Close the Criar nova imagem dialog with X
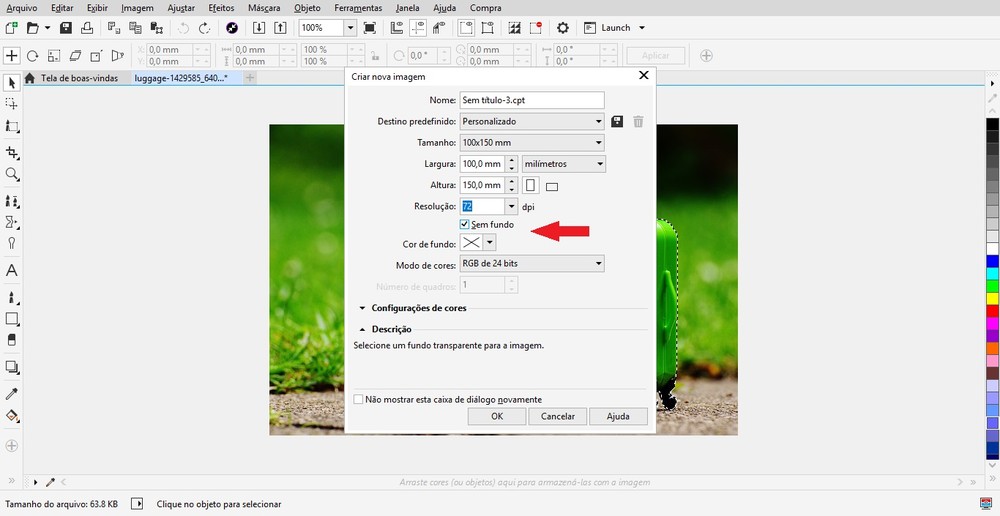 pos(643,75)
